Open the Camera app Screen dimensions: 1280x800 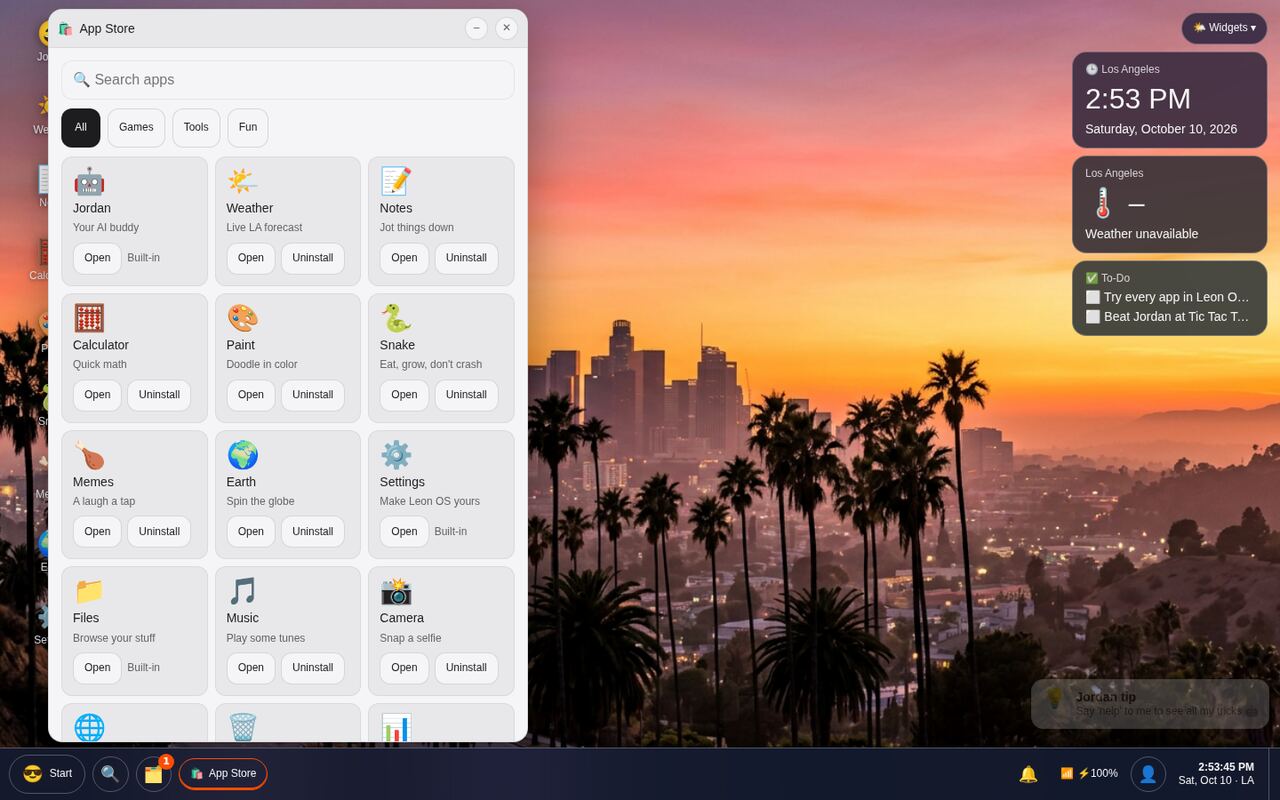[x=404, y=668]
